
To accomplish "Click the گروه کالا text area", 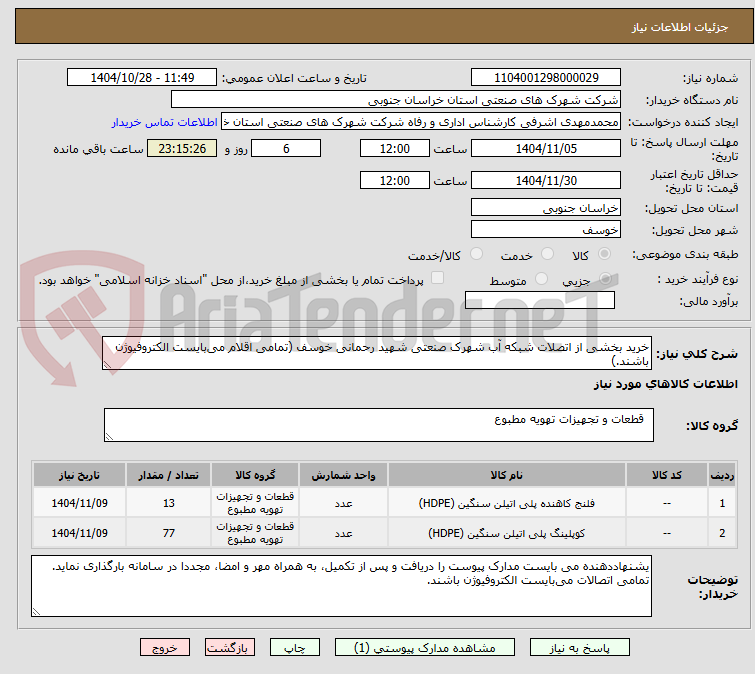I will (378, 425).
